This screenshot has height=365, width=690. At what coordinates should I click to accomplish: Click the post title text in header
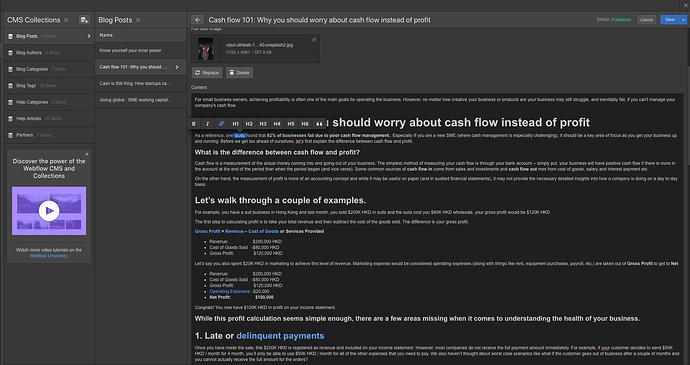pos(319,20)
